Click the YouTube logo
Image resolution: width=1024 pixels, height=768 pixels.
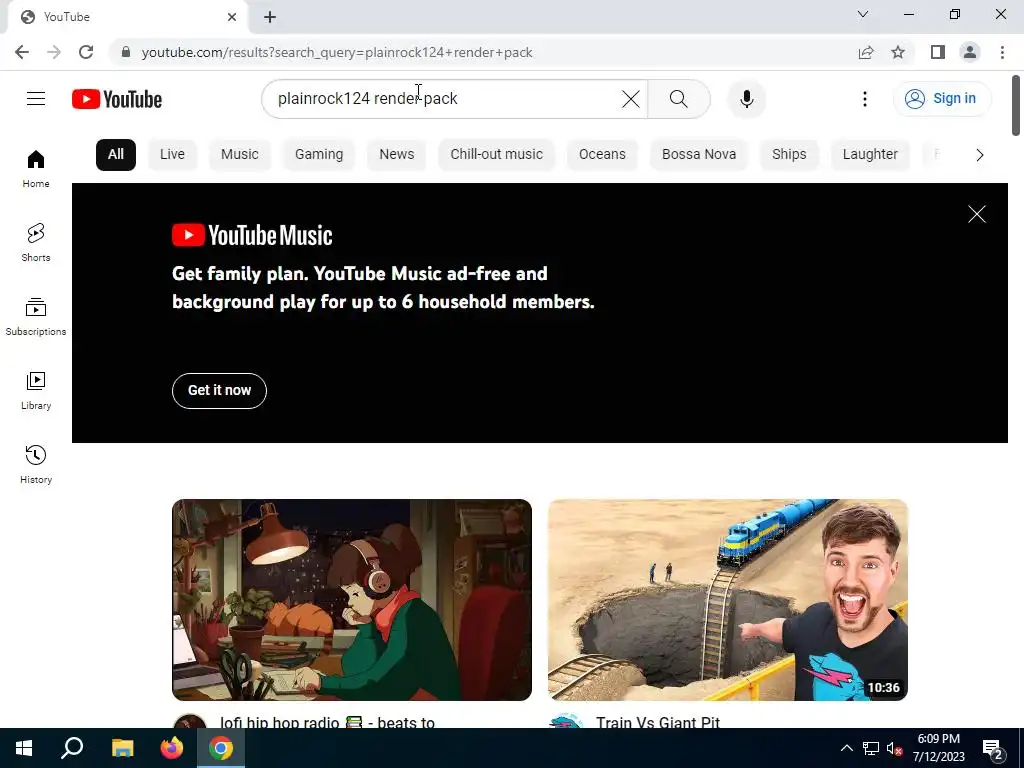point(117,99)
